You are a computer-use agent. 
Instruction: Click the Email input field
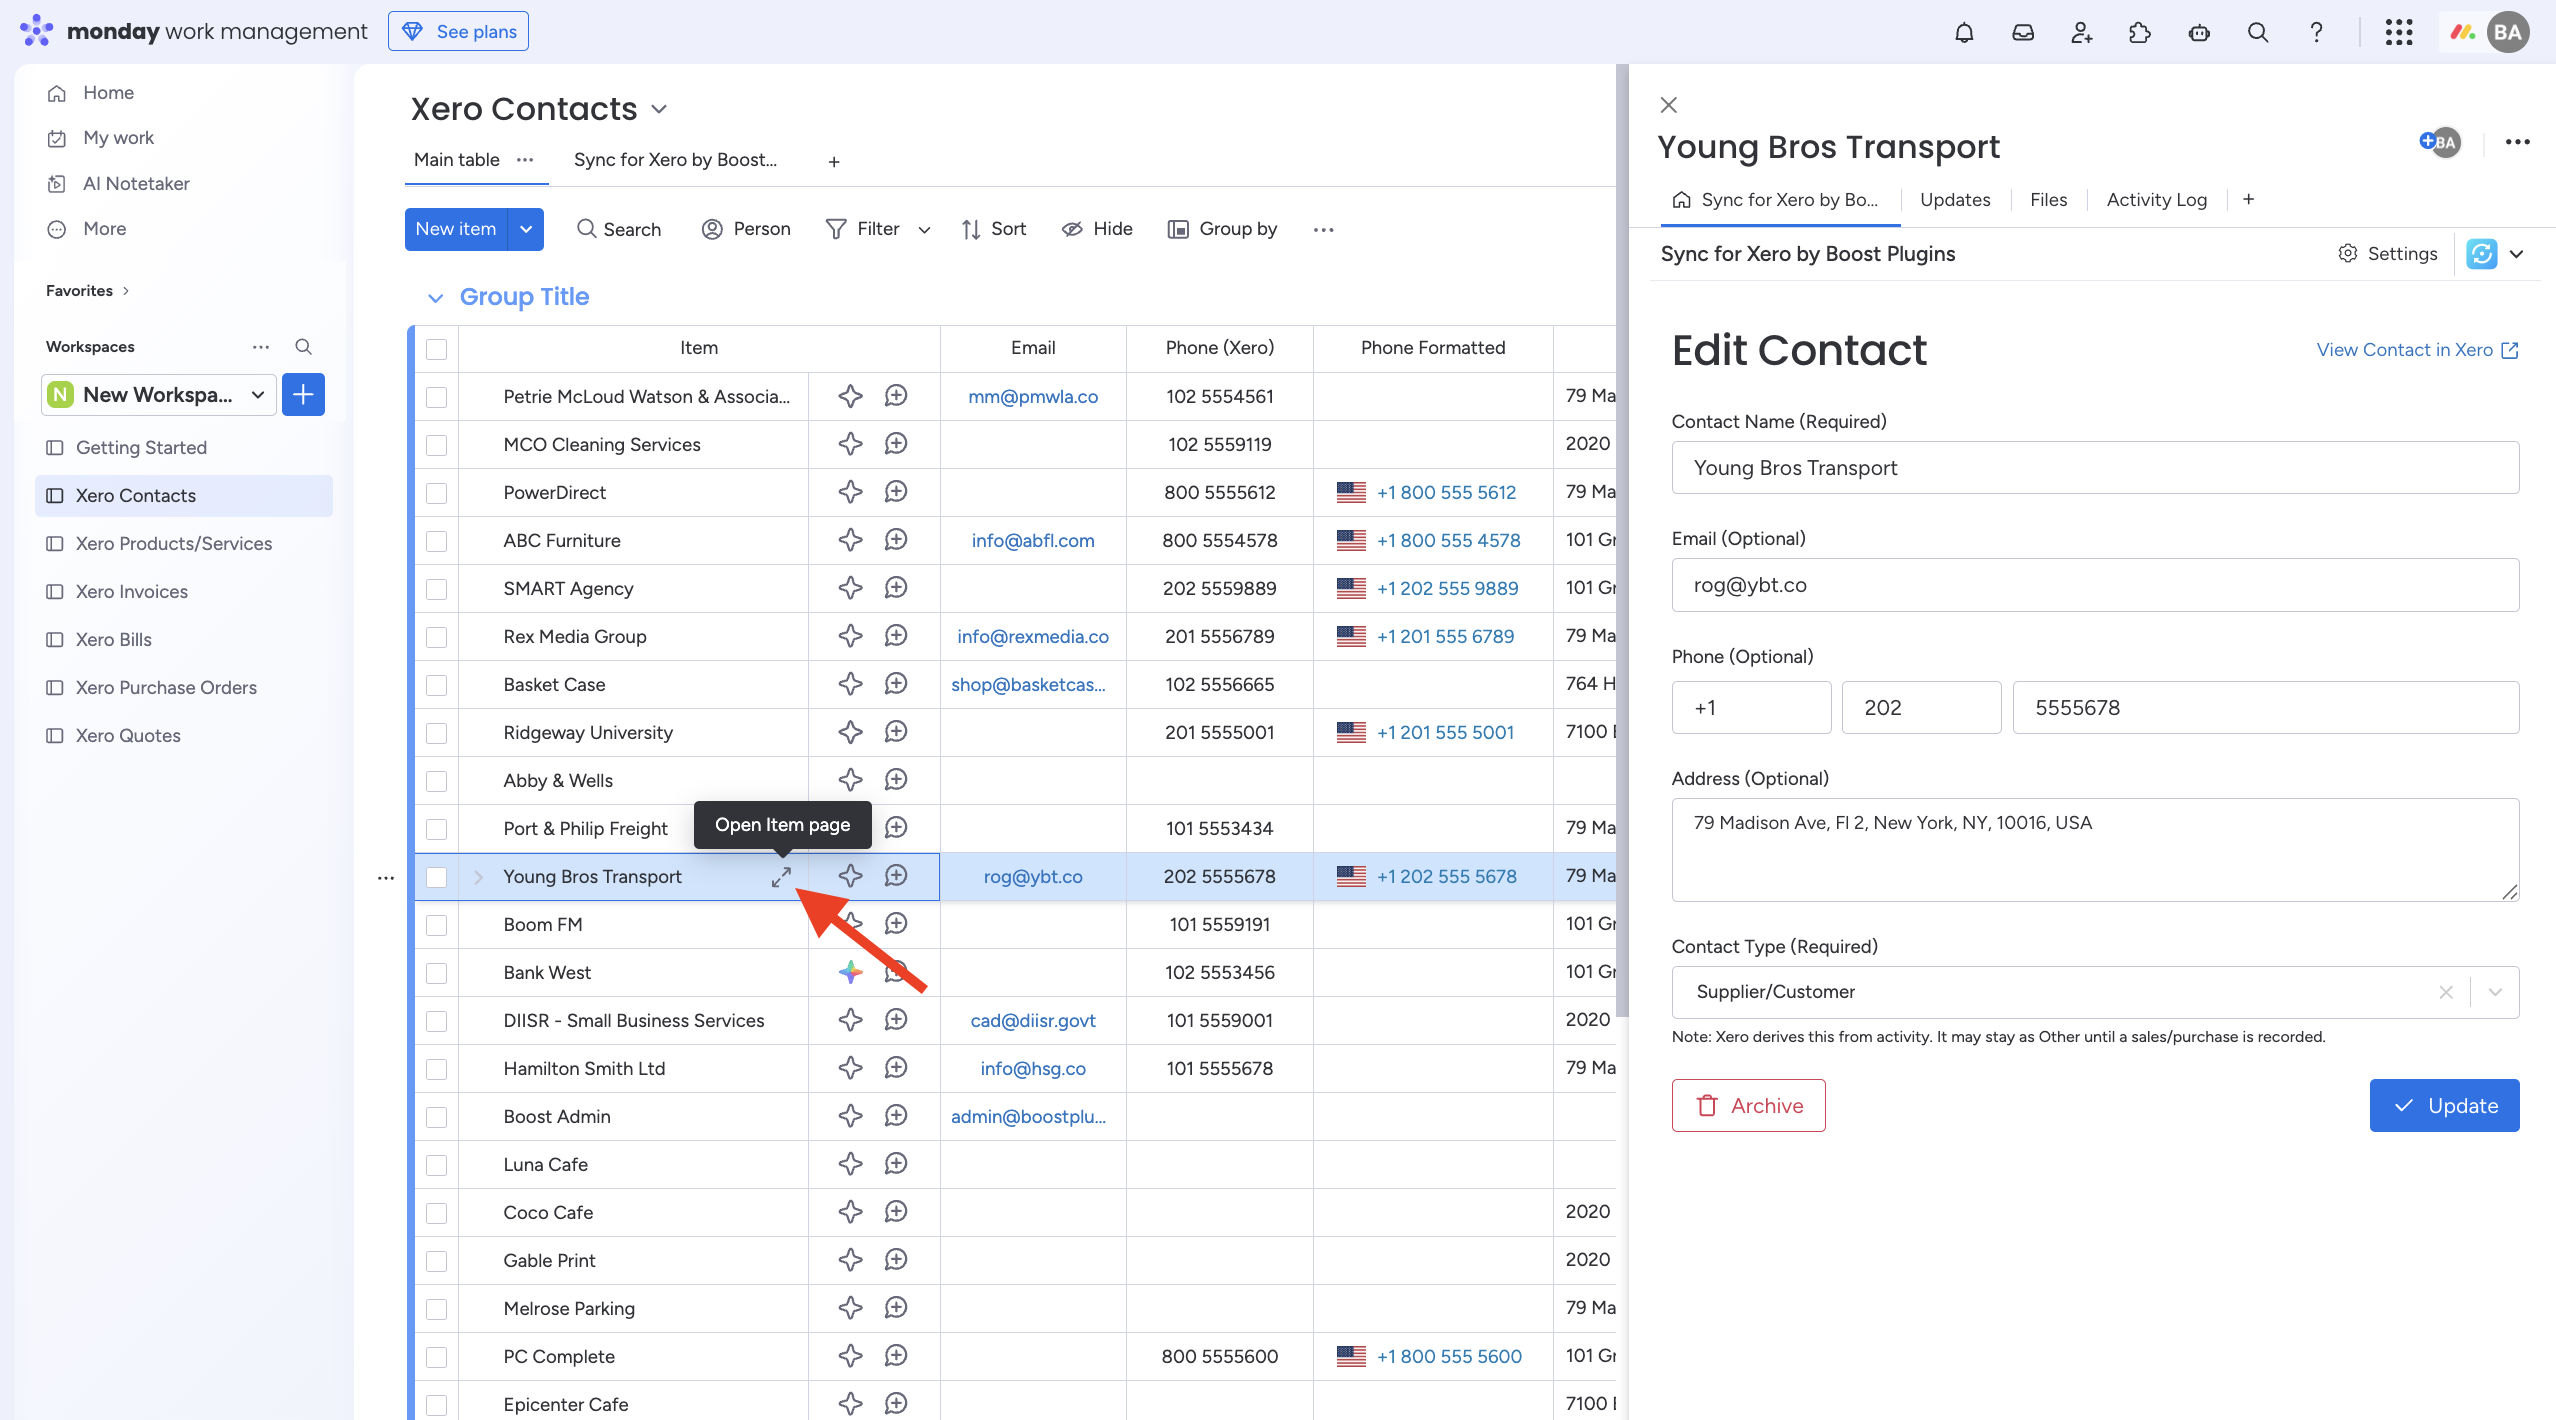pos(2094,585)
